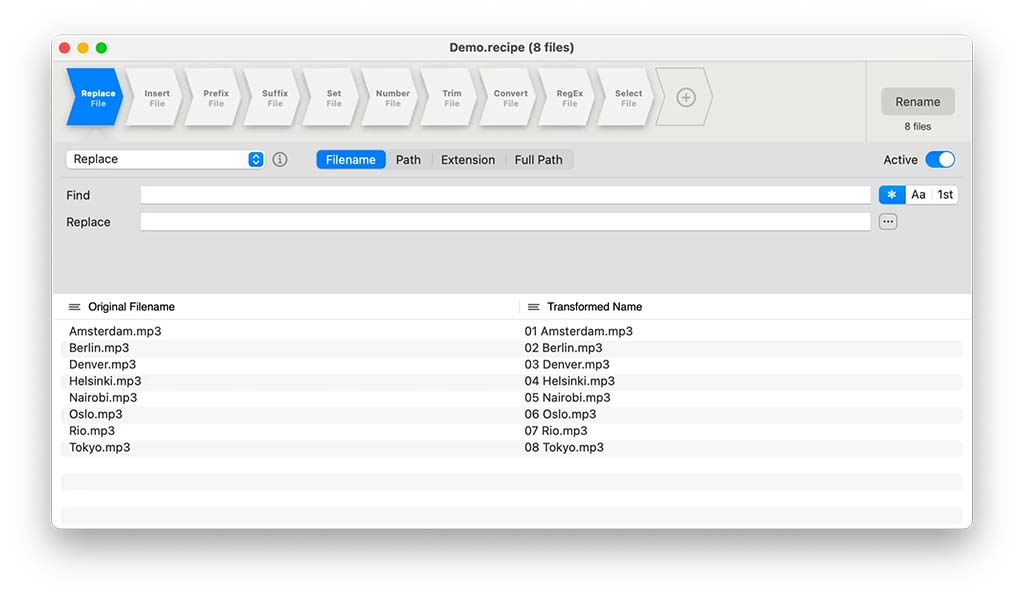Open Transformed Name column menu icon

tap(534, 307)
